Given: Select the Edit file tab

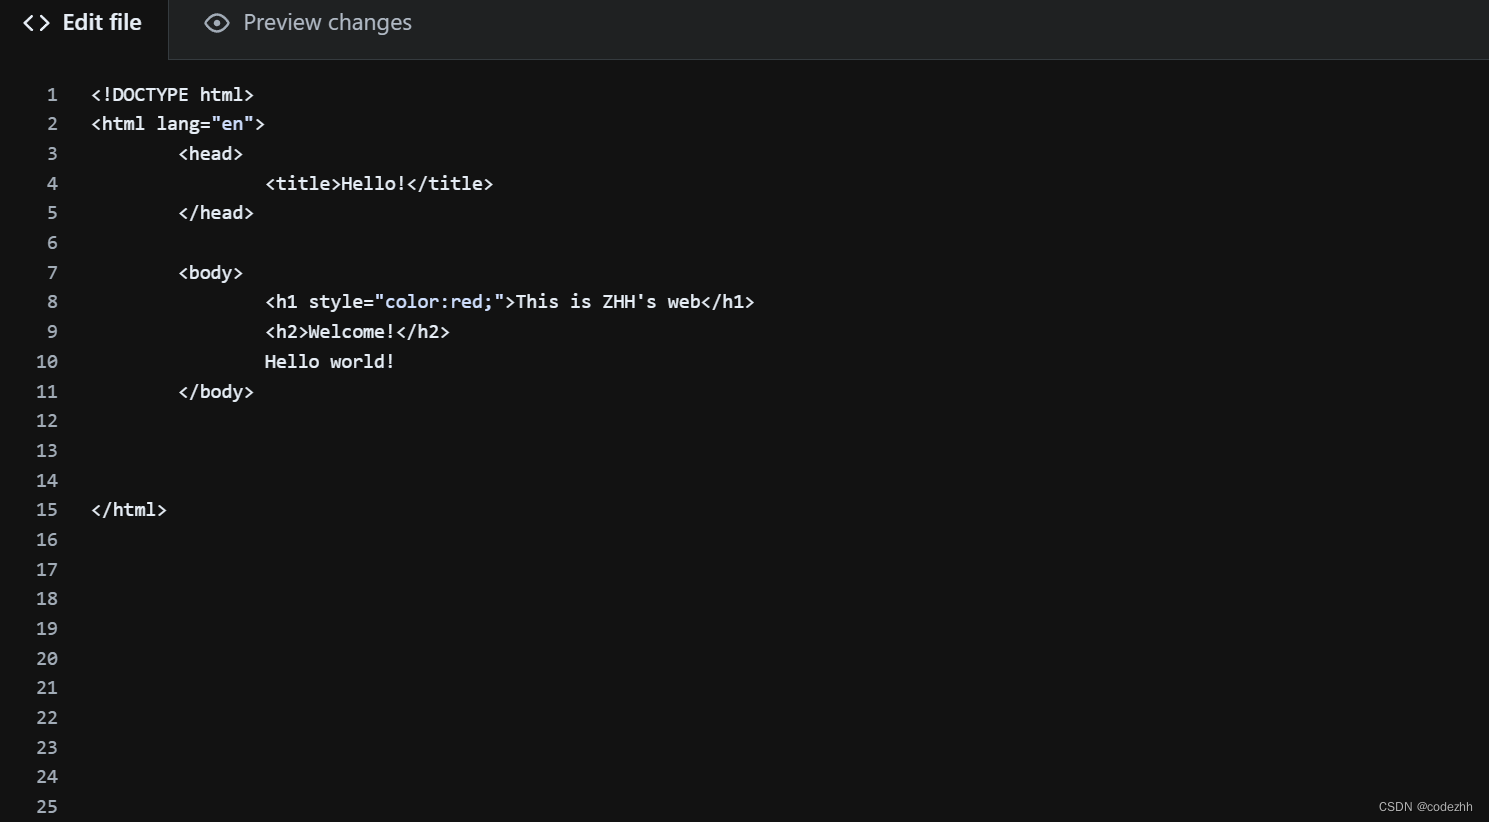Looking at the screenshot, I should tap(101, 22).
